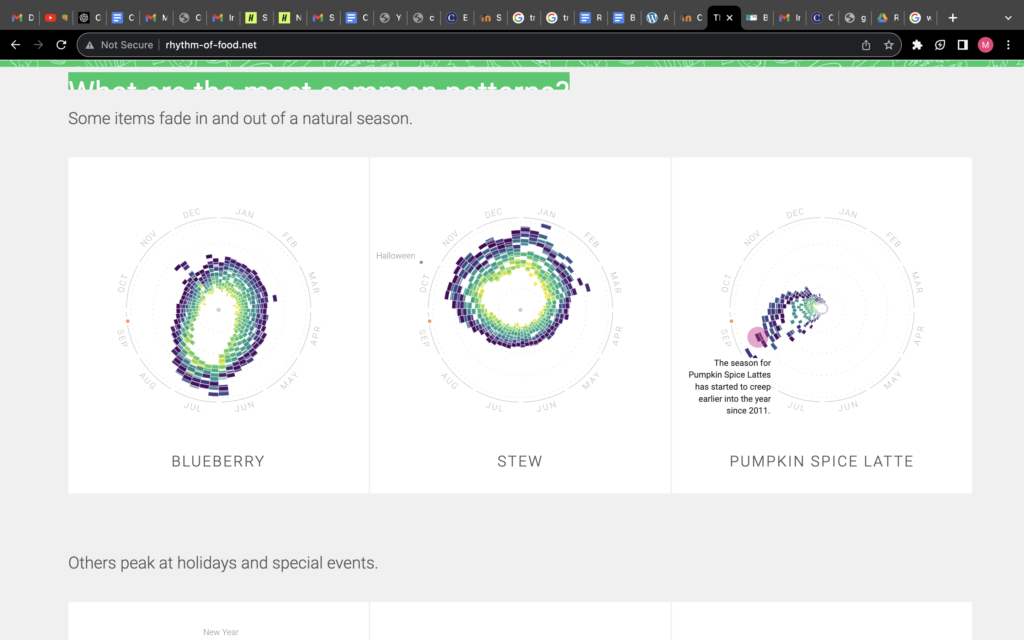The width and height of the screenshot is (1024, 640).
Task: Switch to the YouTube tab
Action: pyautogui.click(x=56, y=18)
